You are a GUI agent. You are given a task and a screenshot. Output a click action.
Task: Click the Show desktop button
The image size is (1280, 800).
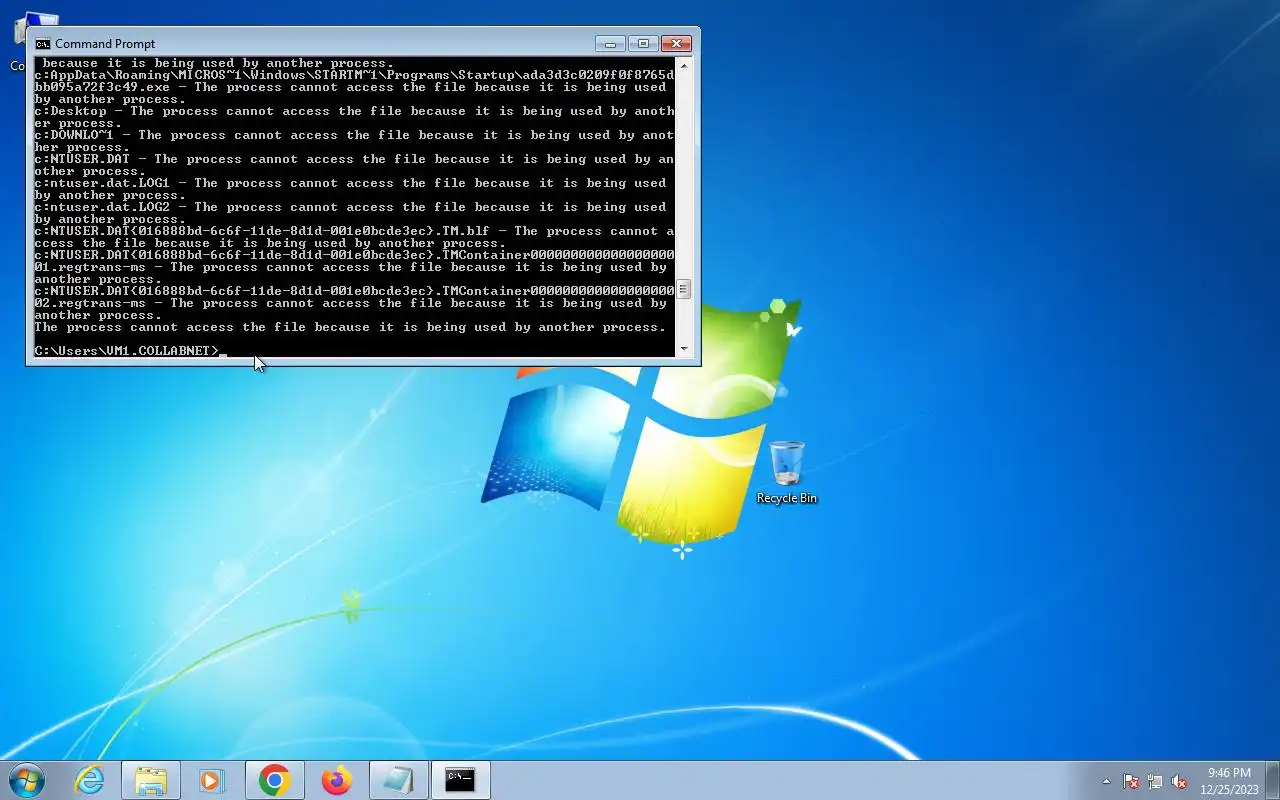(1272, 780)
